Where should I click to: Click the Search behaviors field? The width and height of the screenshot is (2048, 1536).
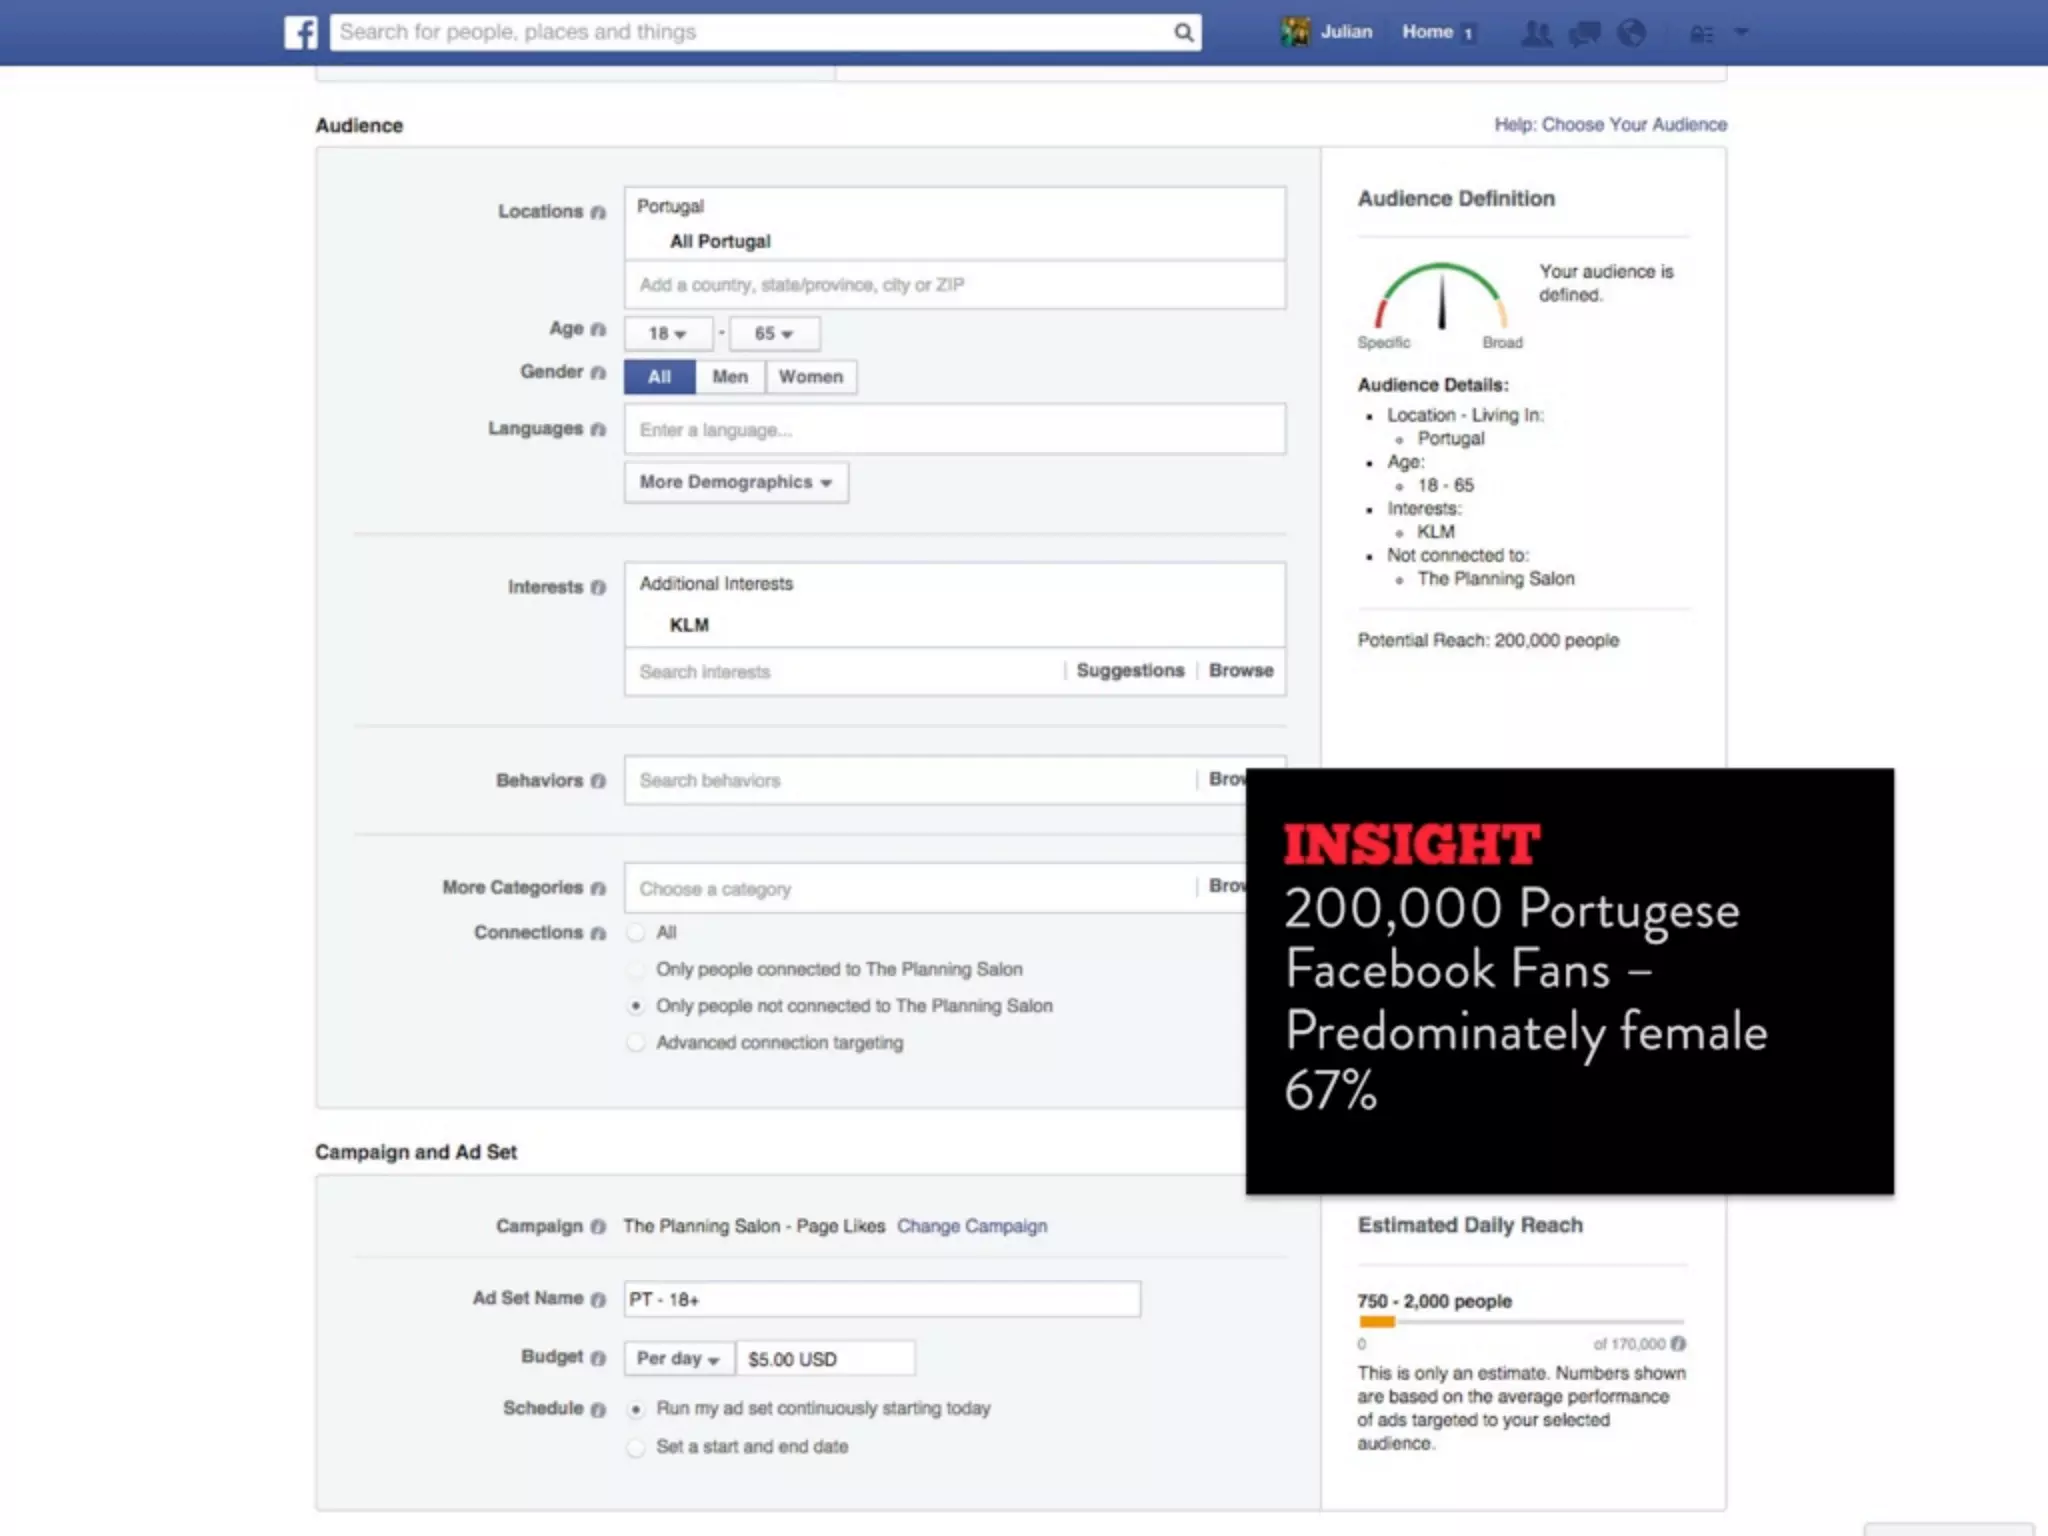click(910, 781)
